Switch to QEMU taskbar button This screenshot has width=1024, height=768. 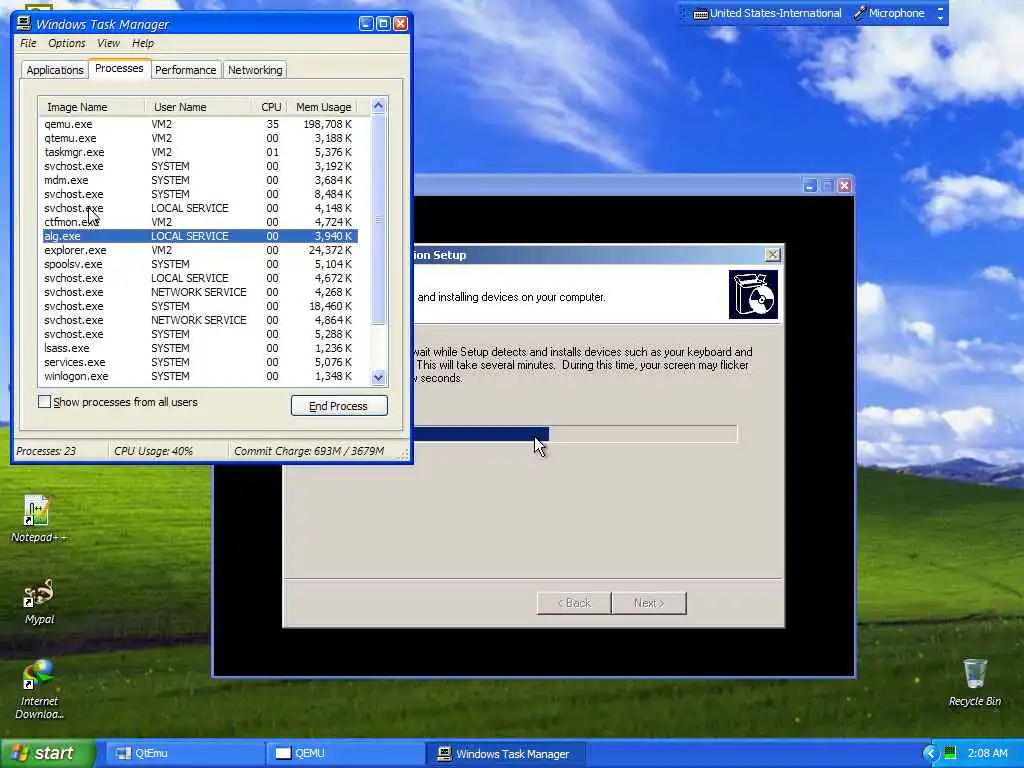click(345, 753)
